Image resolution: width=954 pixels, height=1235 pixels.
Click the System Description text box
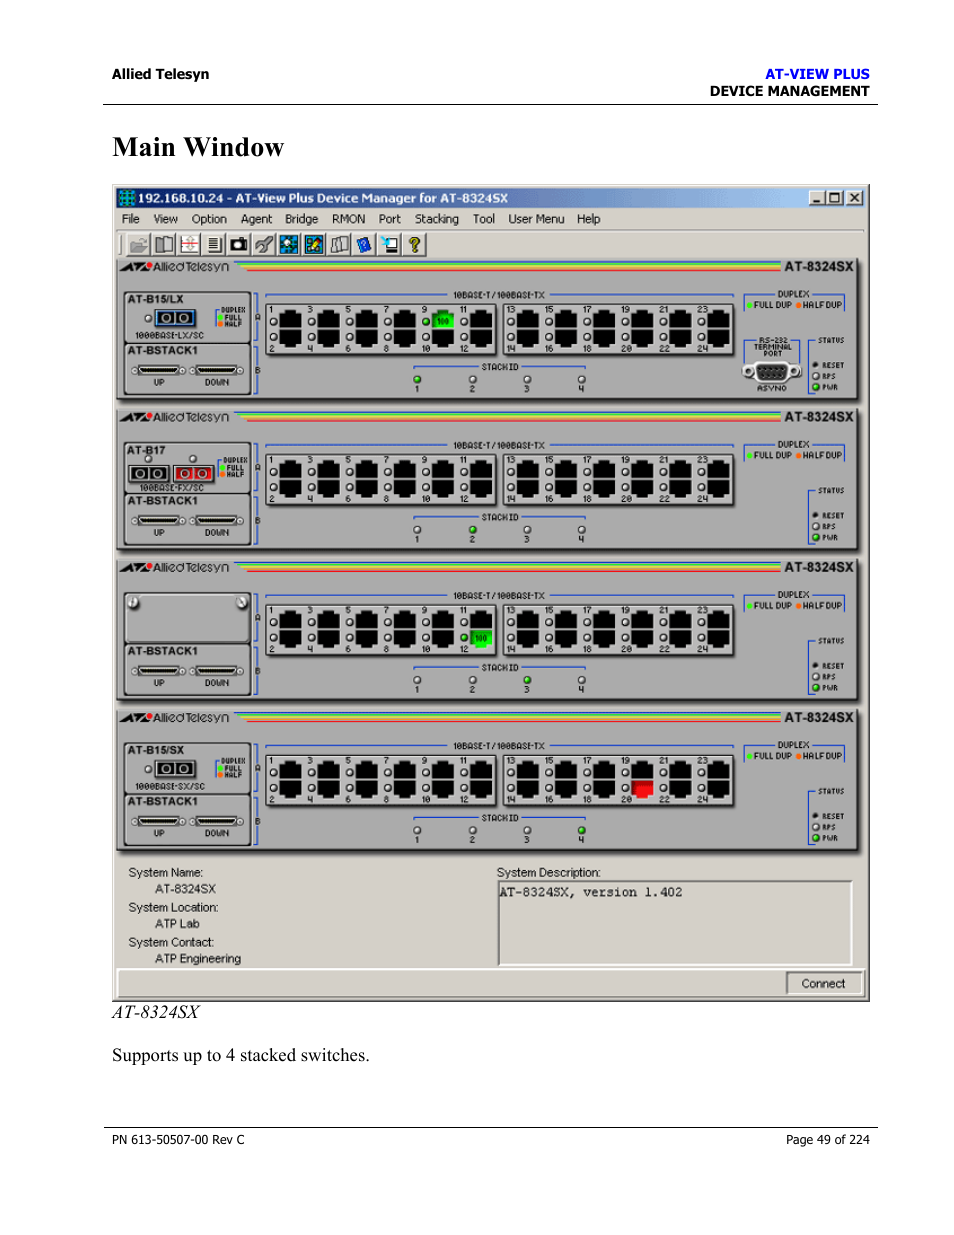click(x=675, y=923)
